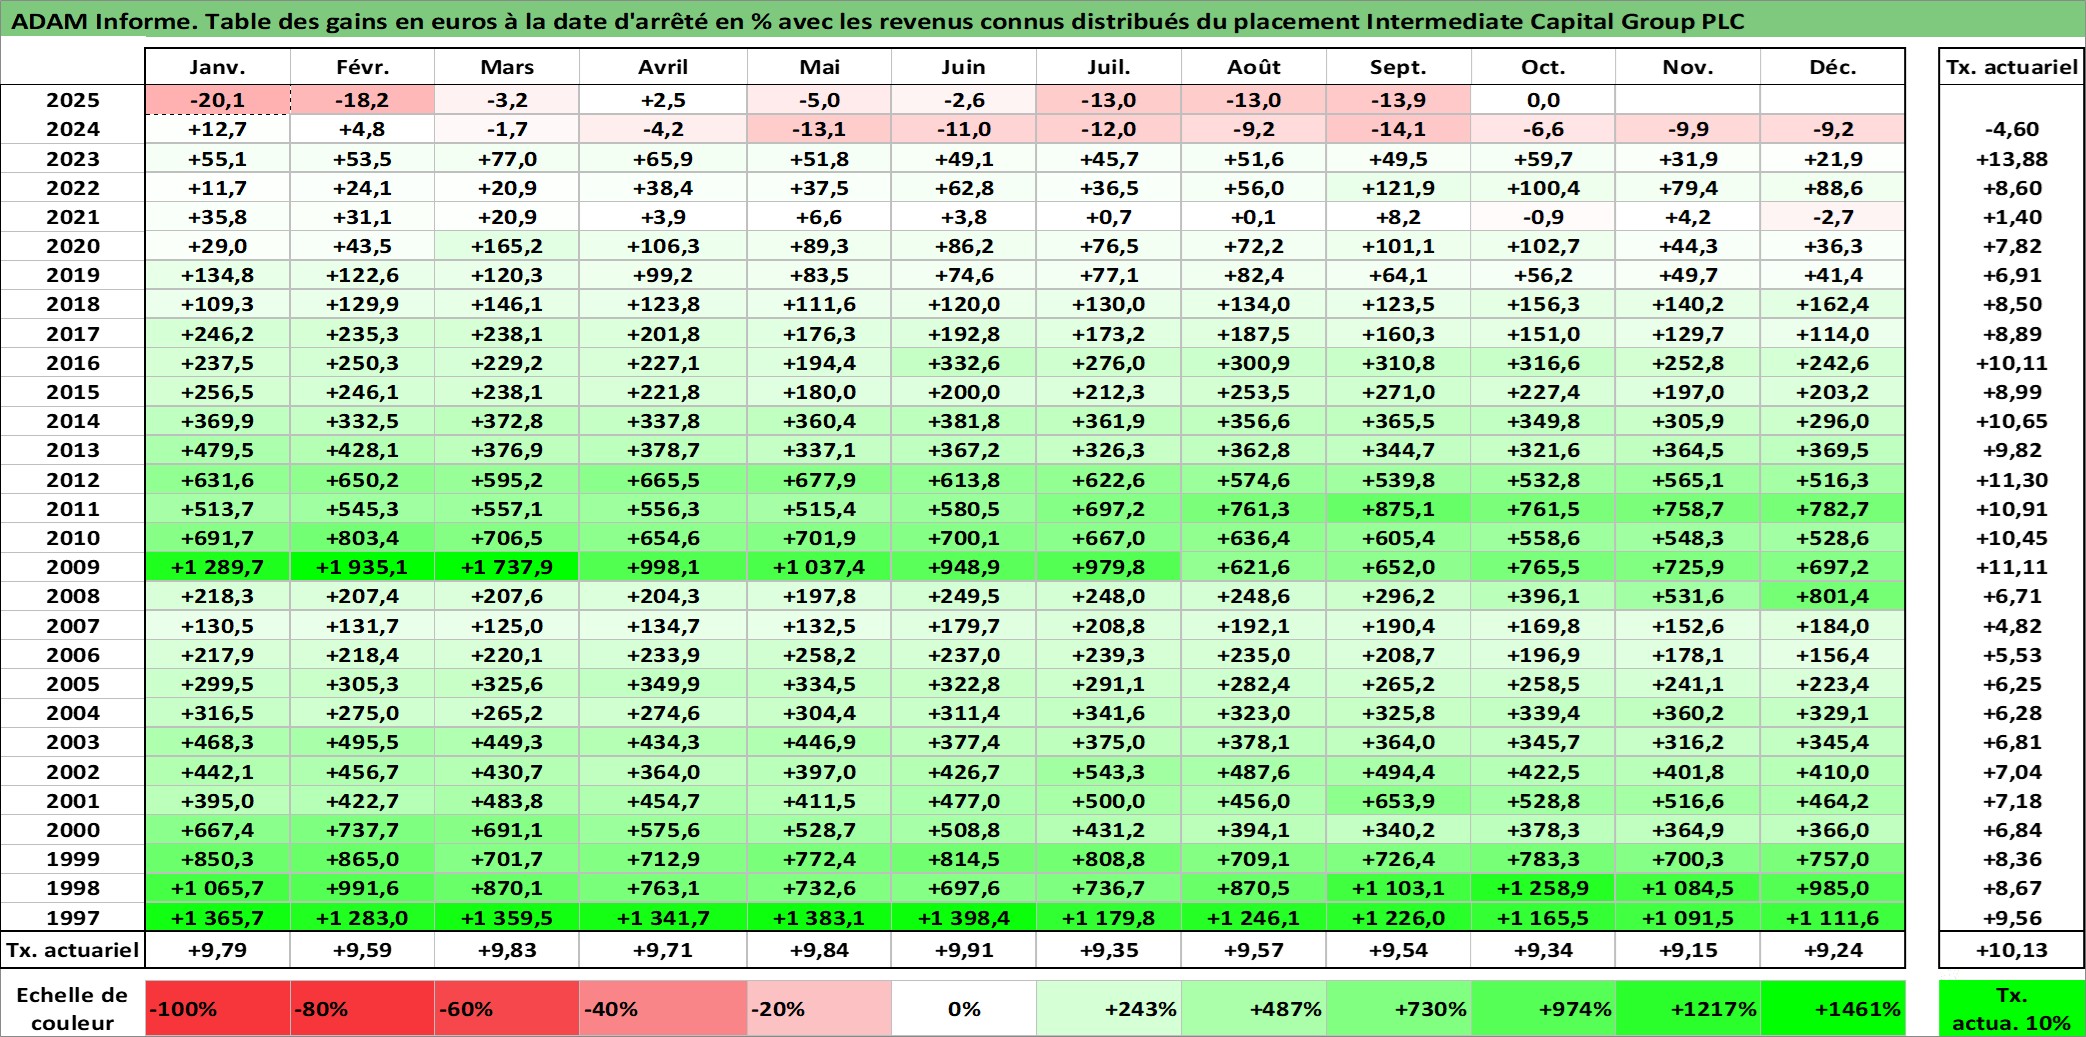Image resolution: width=2086 pixels, height=1037 pixels.
Task: Click the +1461% bright green legend swatch
Action: click(x=1832, y=1008)
